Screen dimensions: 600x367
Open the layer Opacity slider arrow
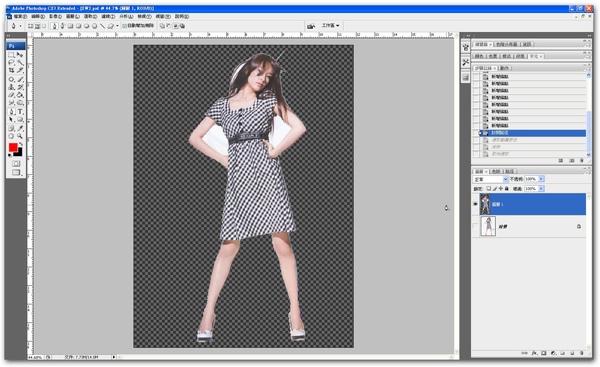tap(541, 179)
